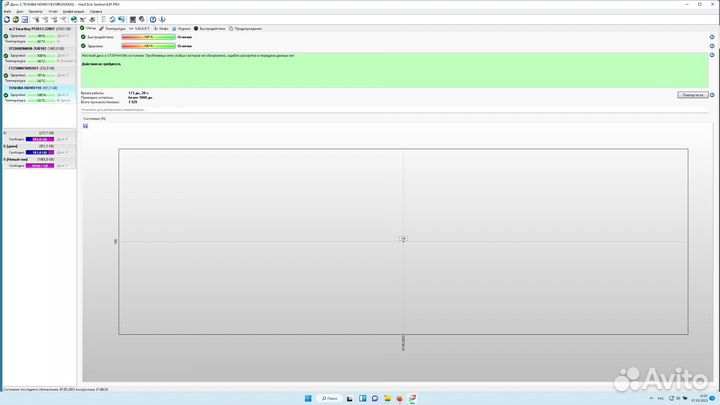Click help icon next to Повтор теста
The height and width of the screenshot is (405, 720).
712,95
